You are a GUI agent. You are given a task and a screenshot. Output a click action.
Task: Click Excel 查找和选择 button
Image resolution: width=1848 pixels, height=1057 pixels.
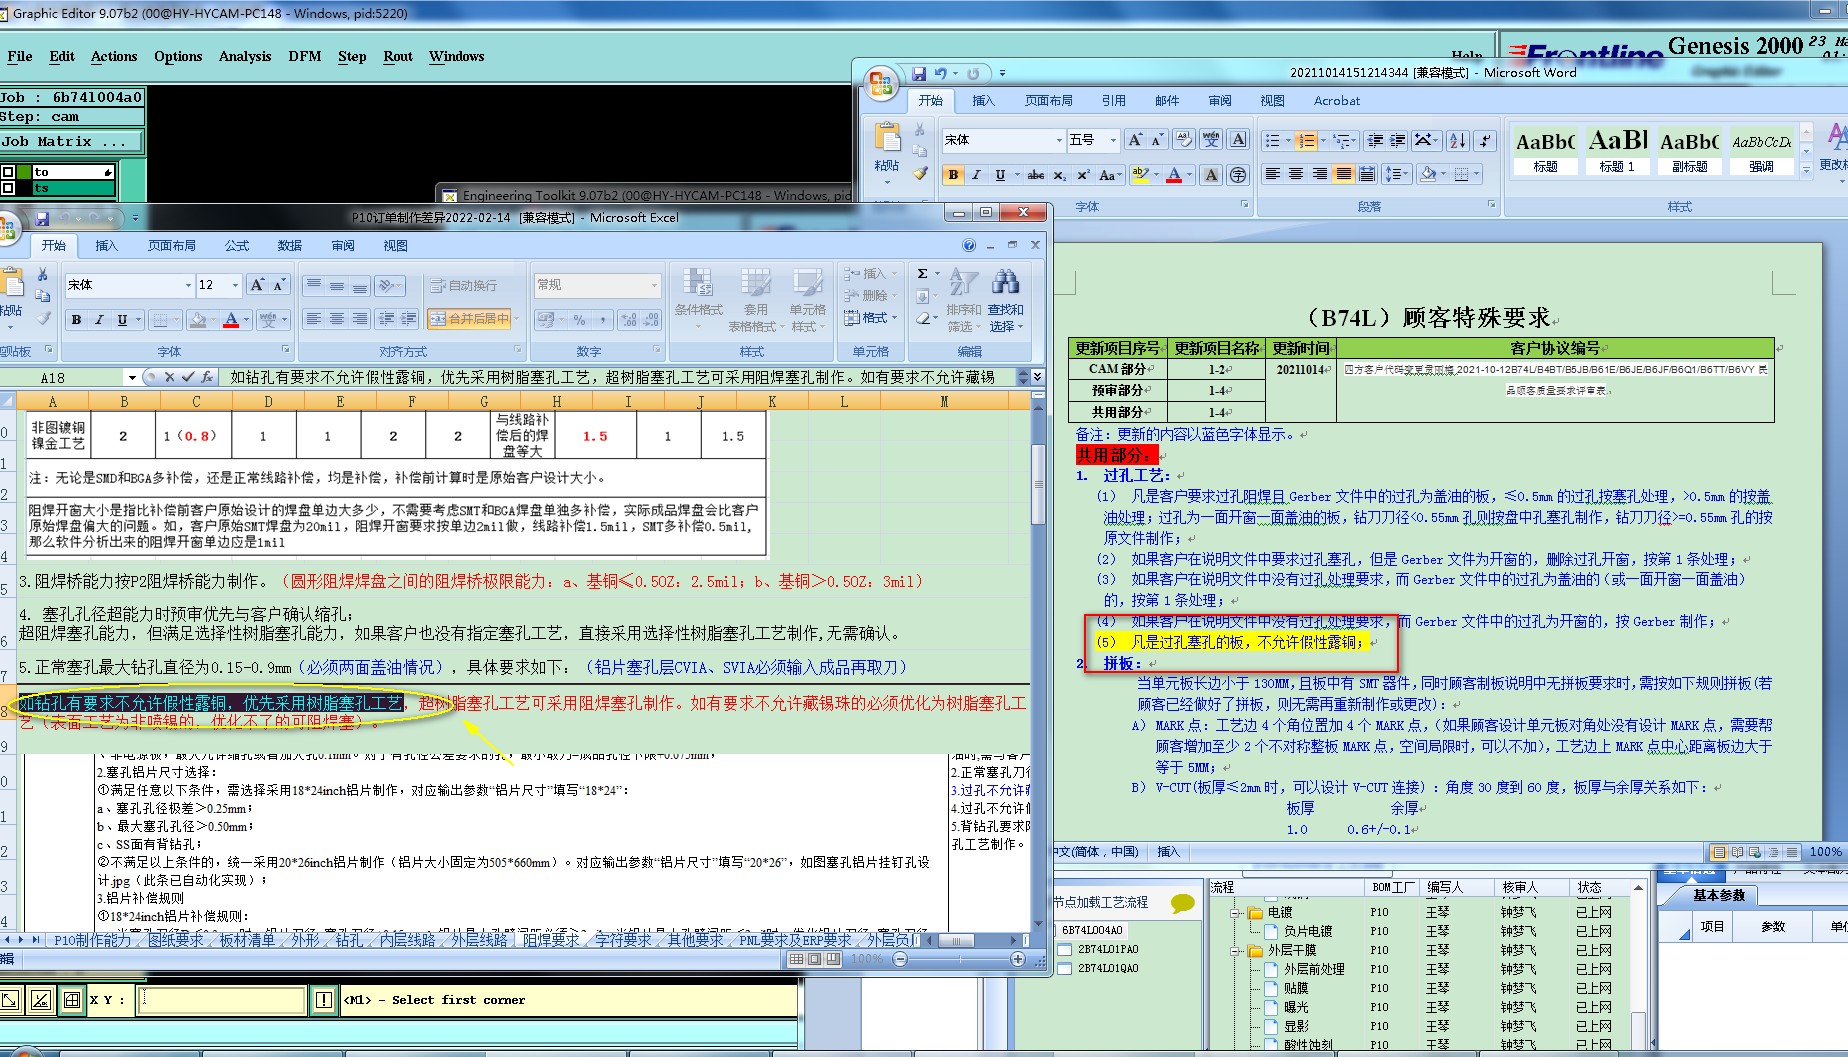(x=1005, y=300)
